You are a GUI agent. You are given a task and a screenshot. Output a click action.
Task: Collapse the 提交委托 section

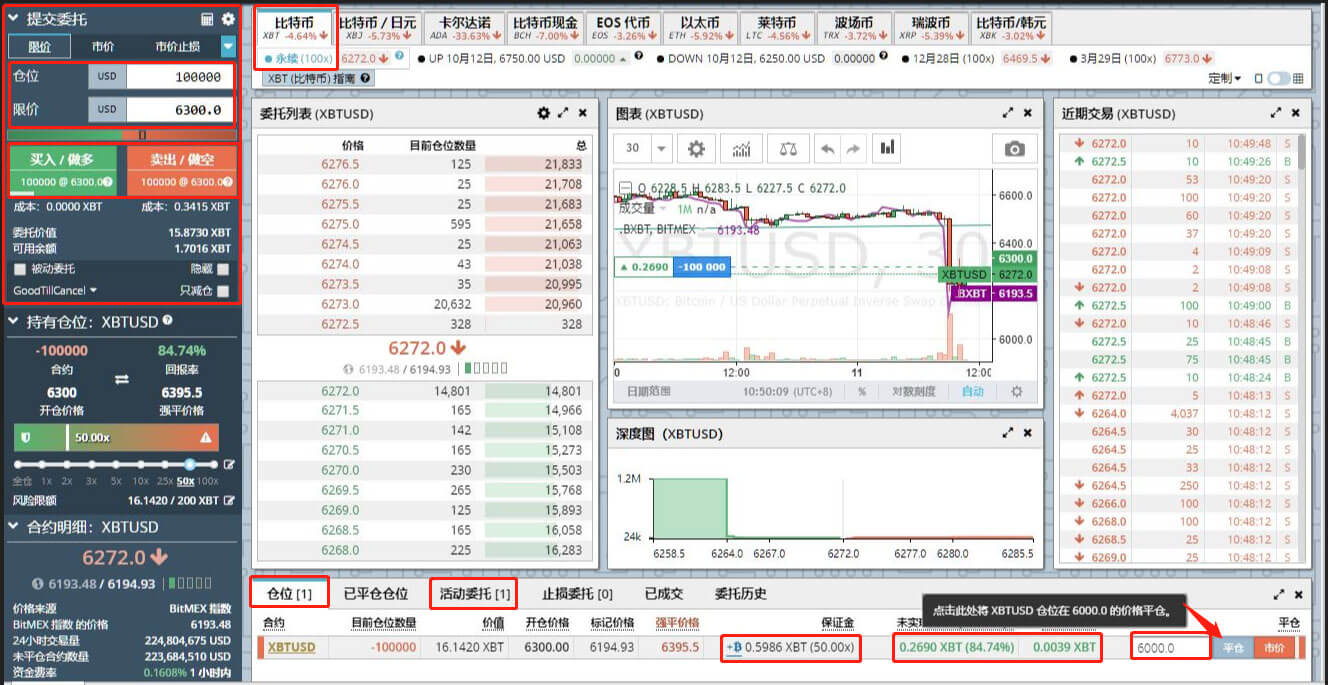(x=14, y=19)
